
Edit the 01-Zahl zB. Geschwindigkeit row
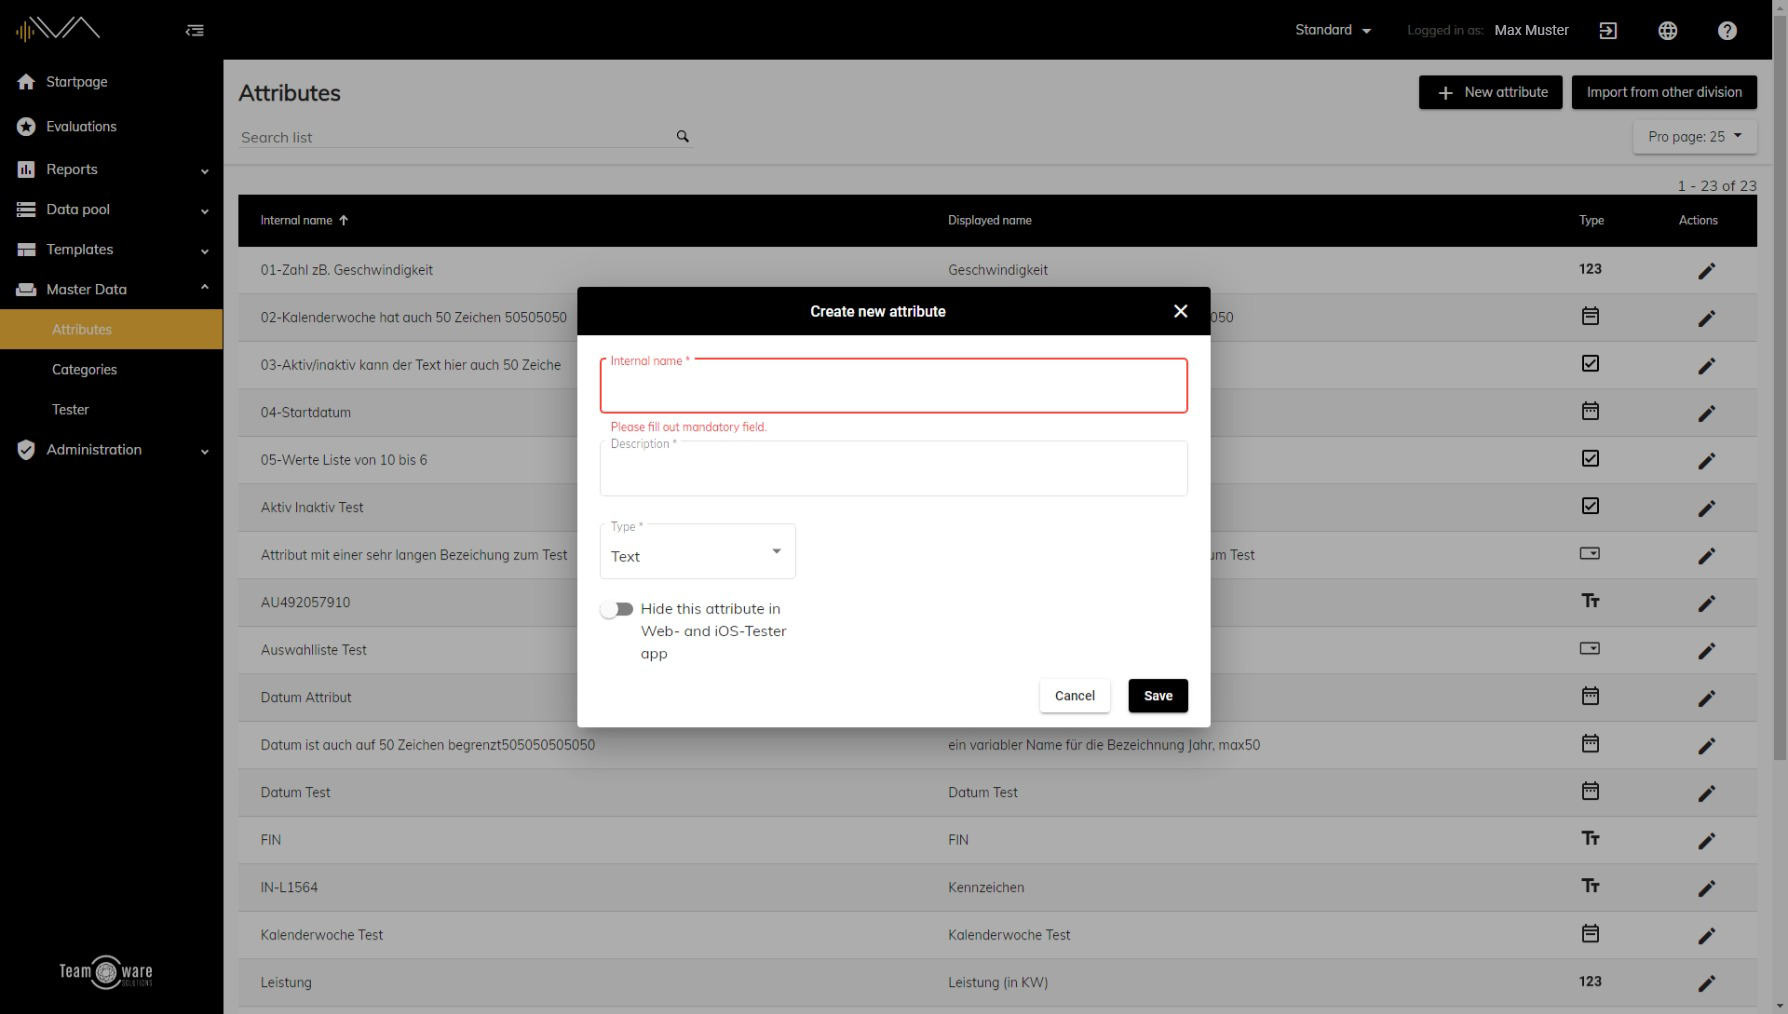point(1706,270)
